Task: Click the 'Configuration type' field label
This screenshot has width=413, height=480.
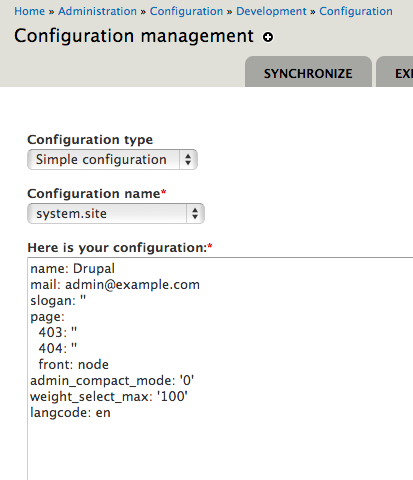Action: click(x=90, y=140)
